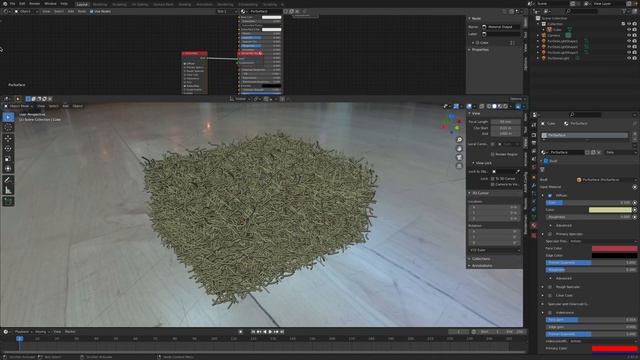Select the Select Box tool in viewport toolbar
640x360 pixels.
click(x=8, y=118)
